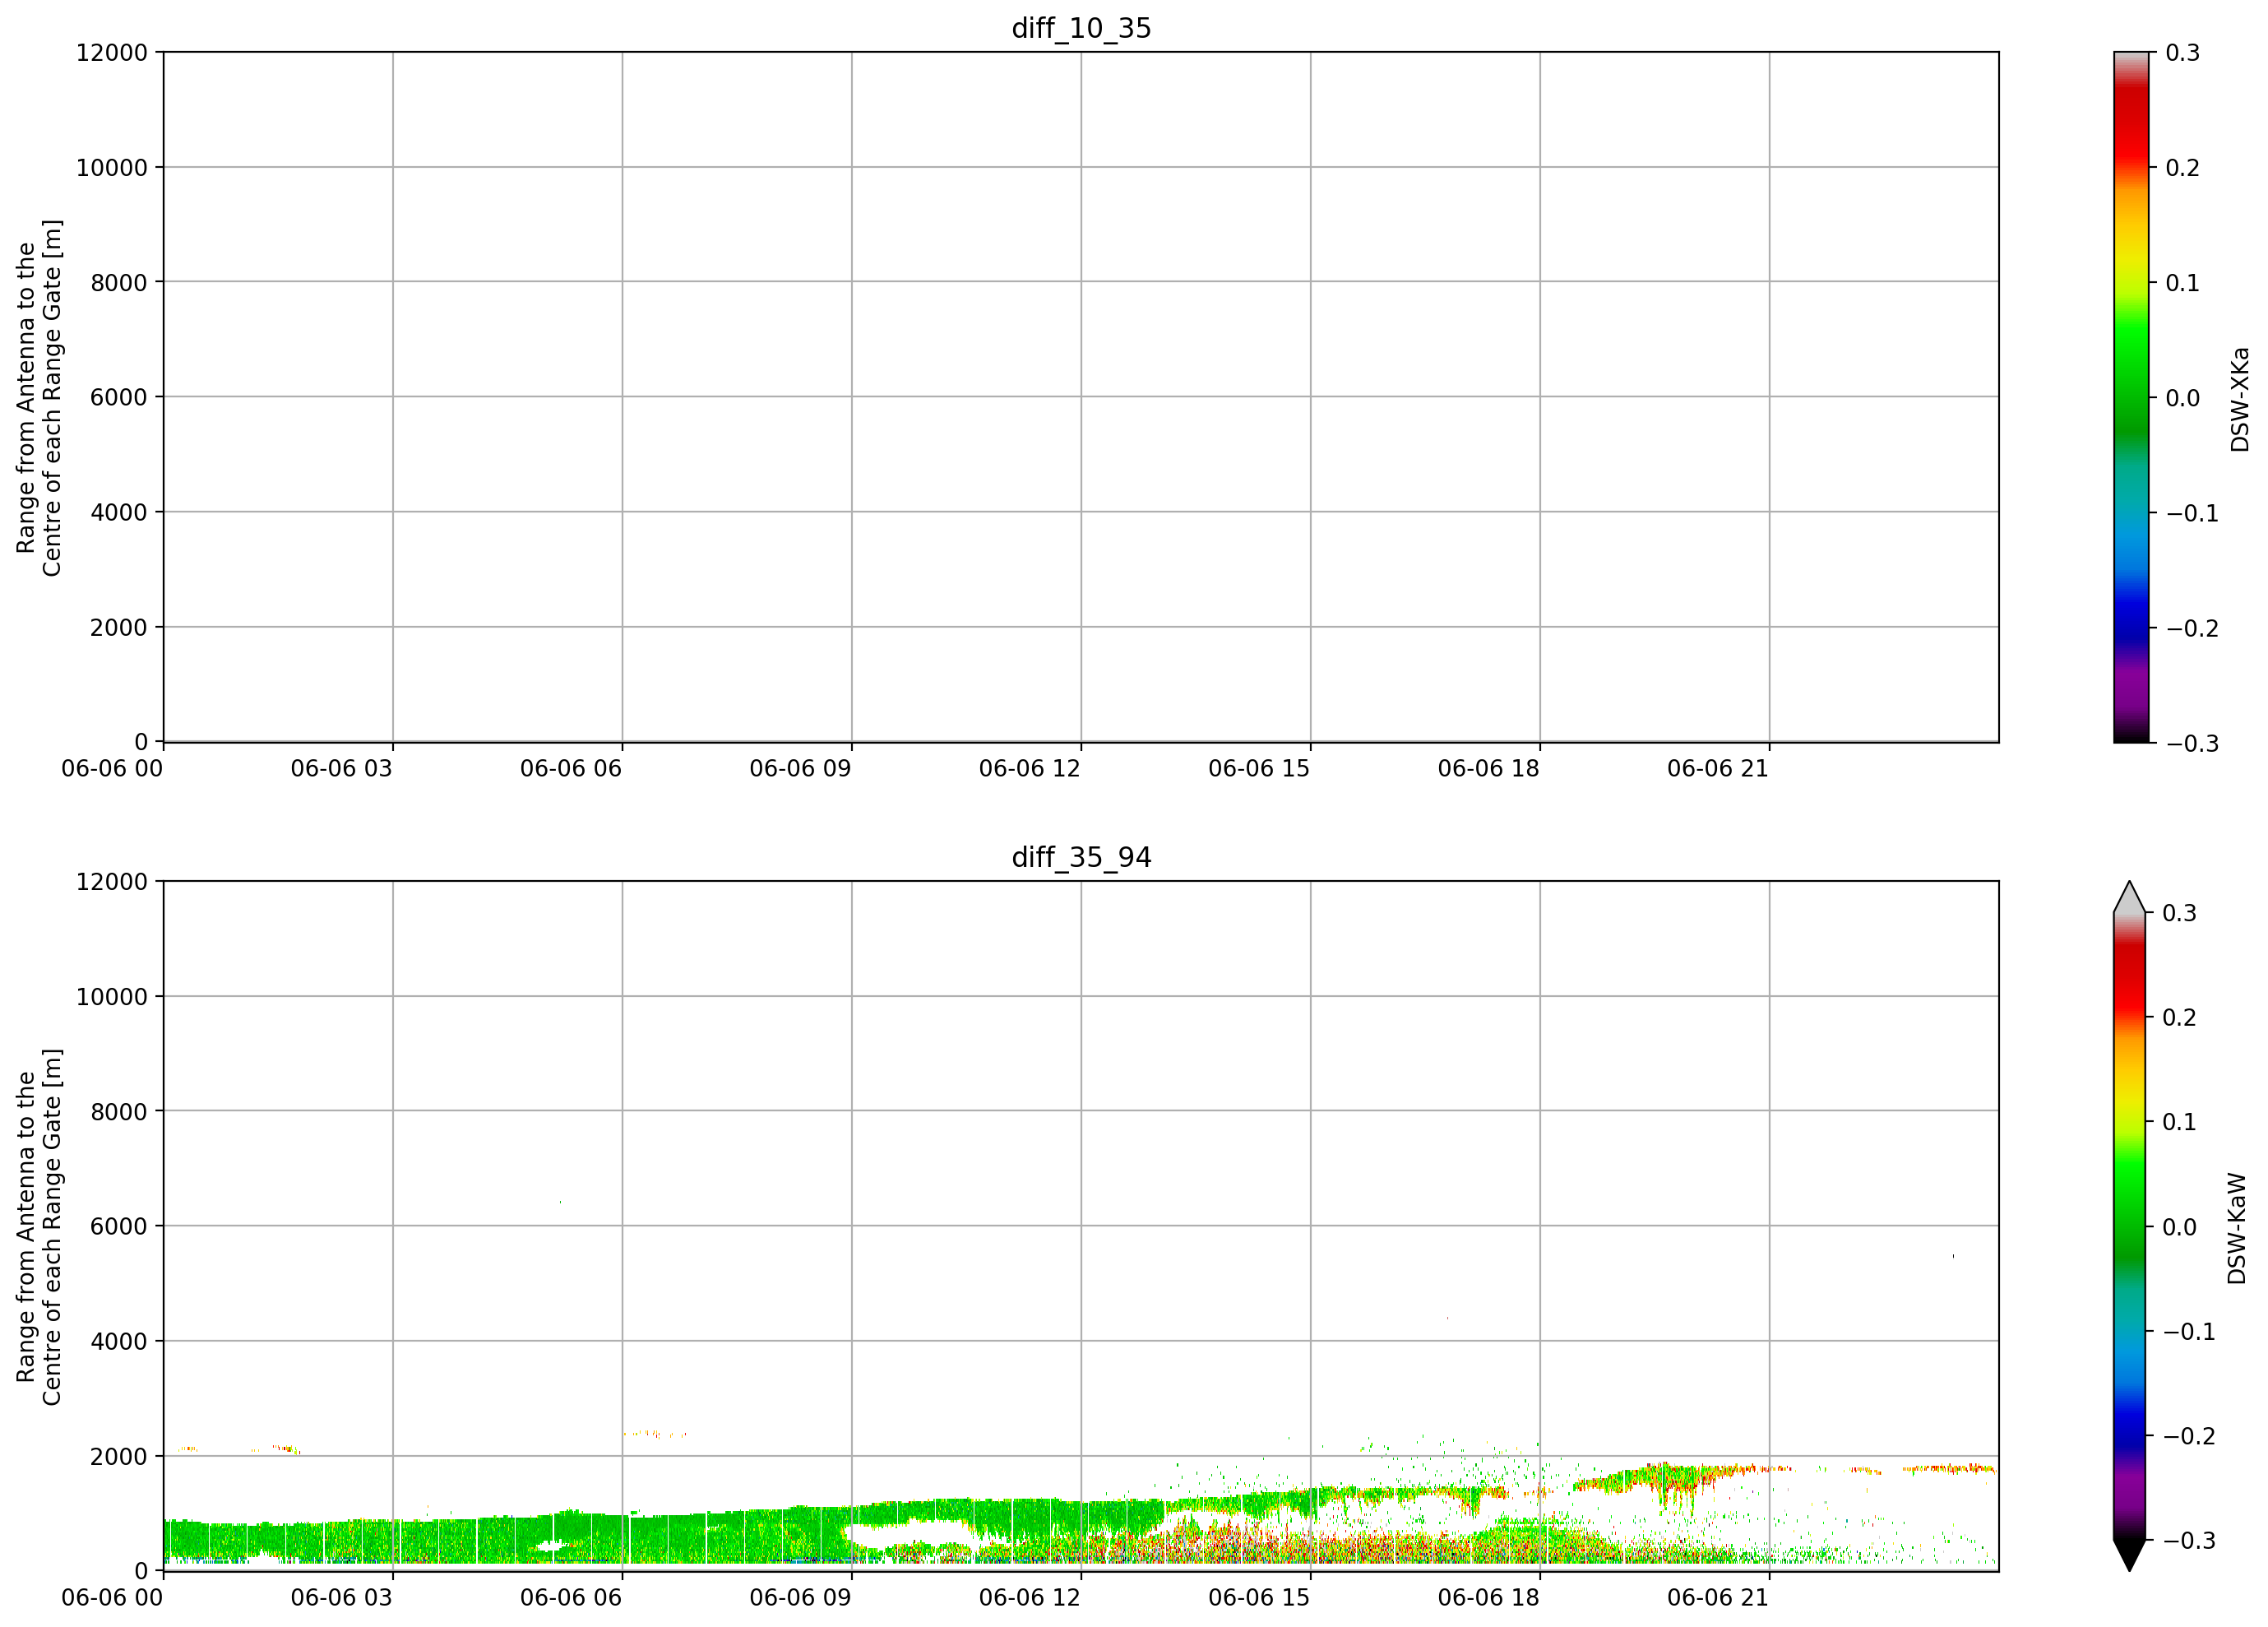Click the 8000 y-tick in diff_35_94 plot
Screen dimensions: 2268x1627
(x=119, y=1111)
